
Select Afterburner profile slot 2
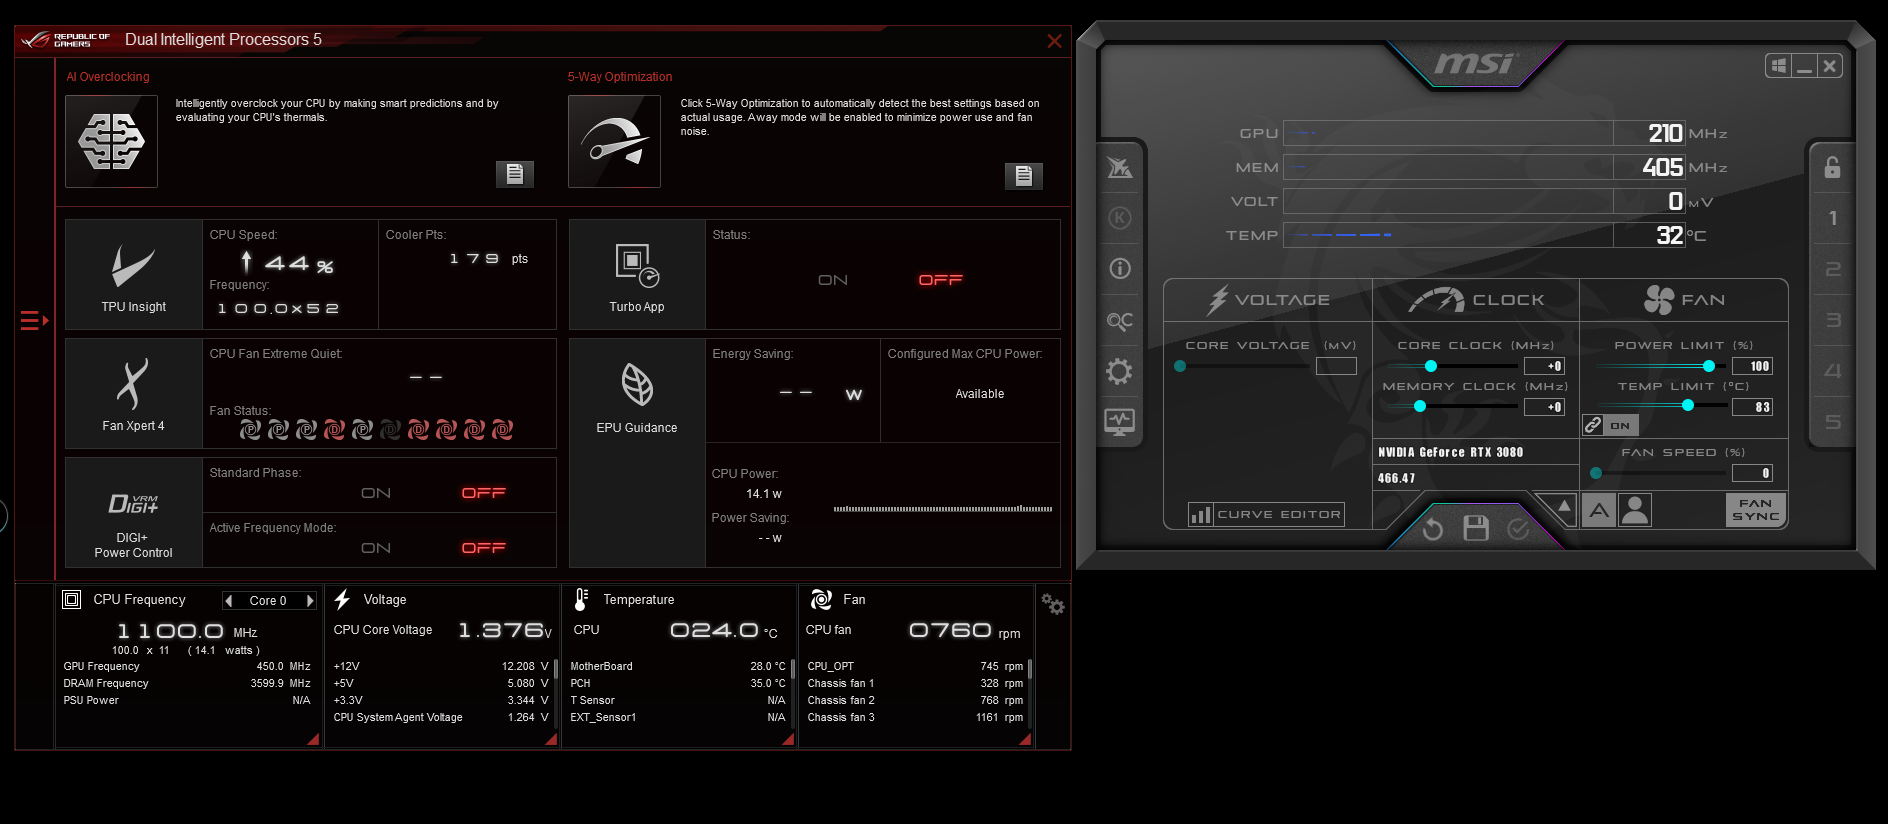pos(1832,269)
